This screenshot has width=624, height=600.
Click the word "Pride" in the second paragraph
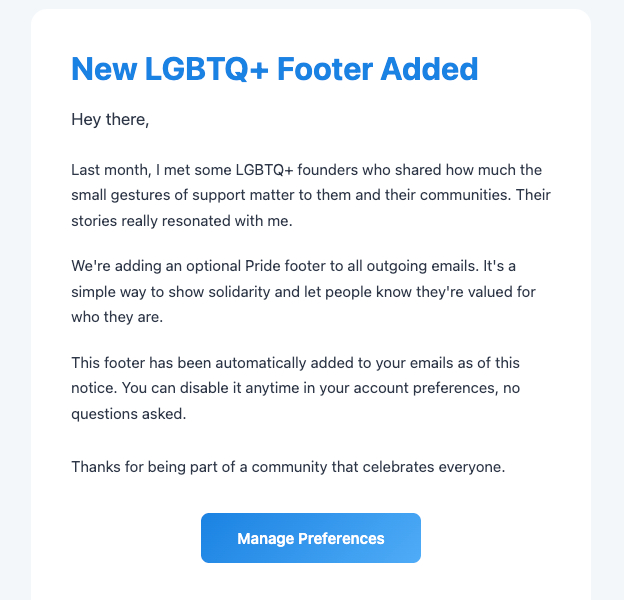(264, 265)
